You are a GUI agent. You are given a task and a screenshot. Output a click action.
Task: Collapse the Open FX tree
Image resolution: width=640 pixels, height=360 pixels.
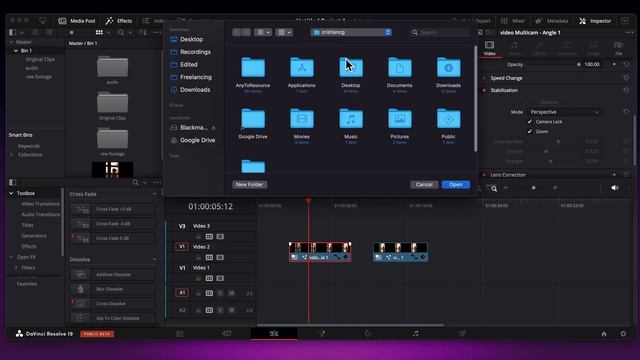[x=11, y=257]
